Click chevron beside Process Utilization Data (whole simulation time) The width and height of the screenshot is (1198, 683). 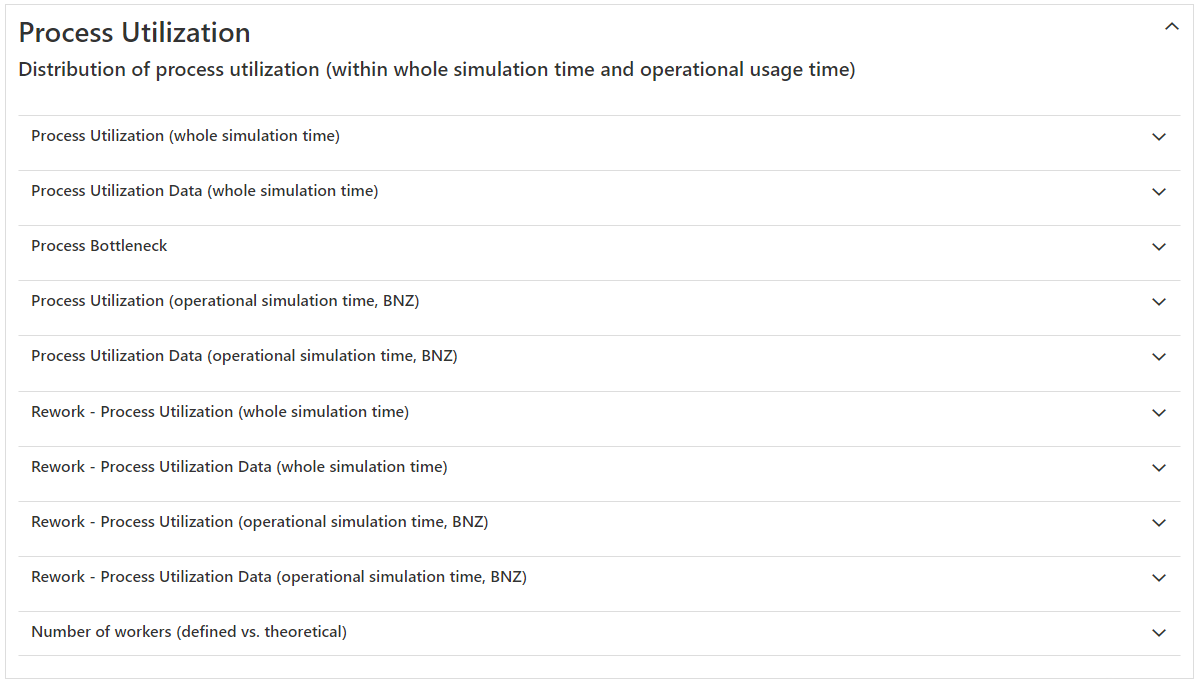coord(1159,192)
